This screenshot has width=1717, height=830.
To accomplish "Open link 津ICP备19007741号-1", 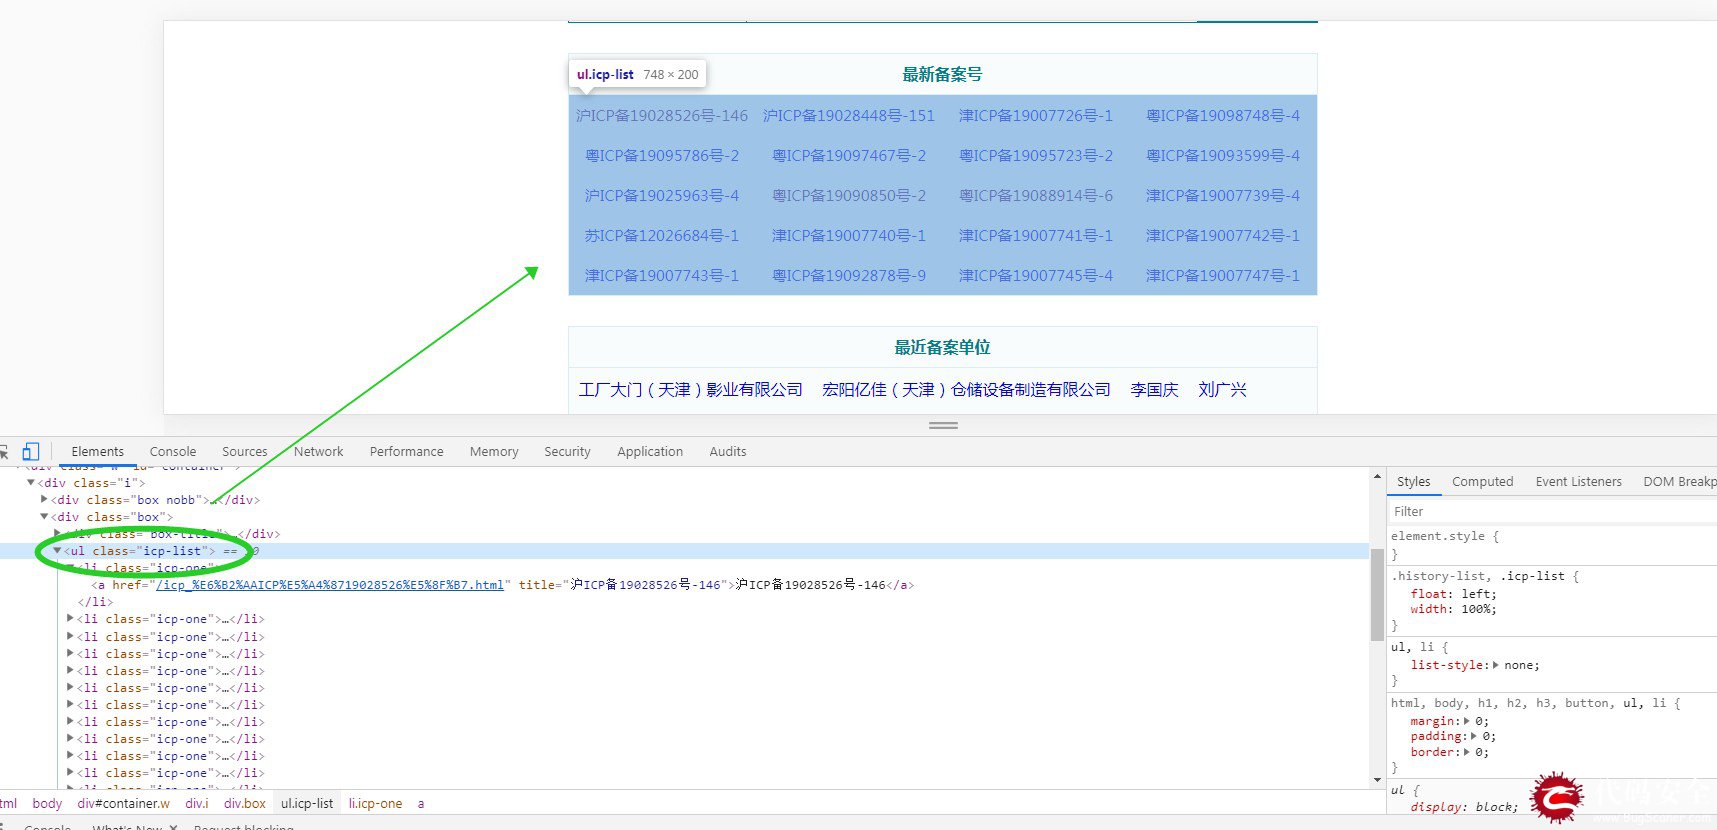I will [1036, 236].
